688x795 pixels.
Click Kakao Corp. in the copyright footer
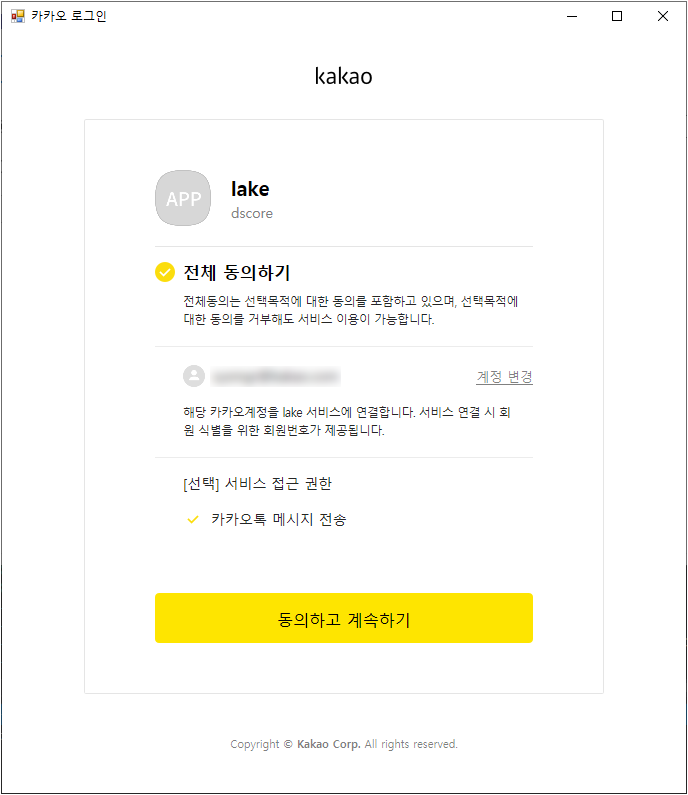329,744
